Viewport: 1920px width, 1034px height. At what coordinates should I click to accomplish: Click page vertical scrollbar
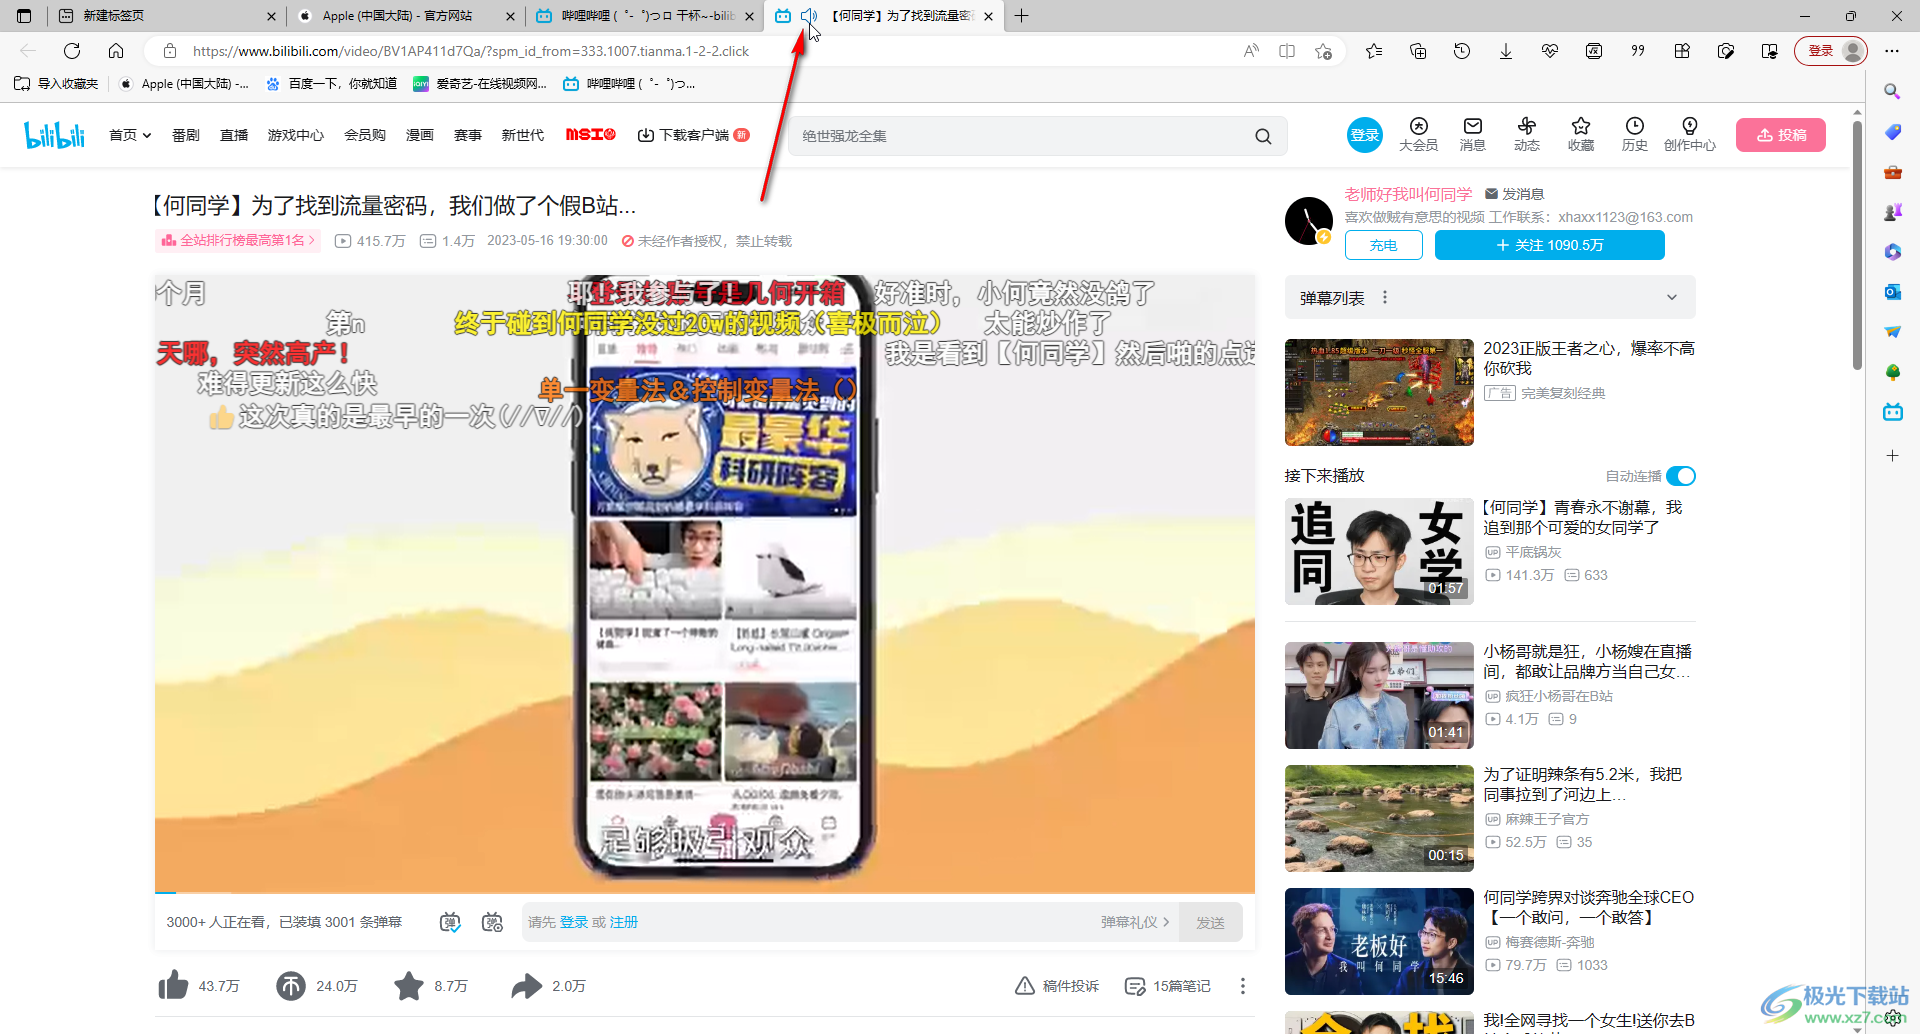coord(1857,245)
